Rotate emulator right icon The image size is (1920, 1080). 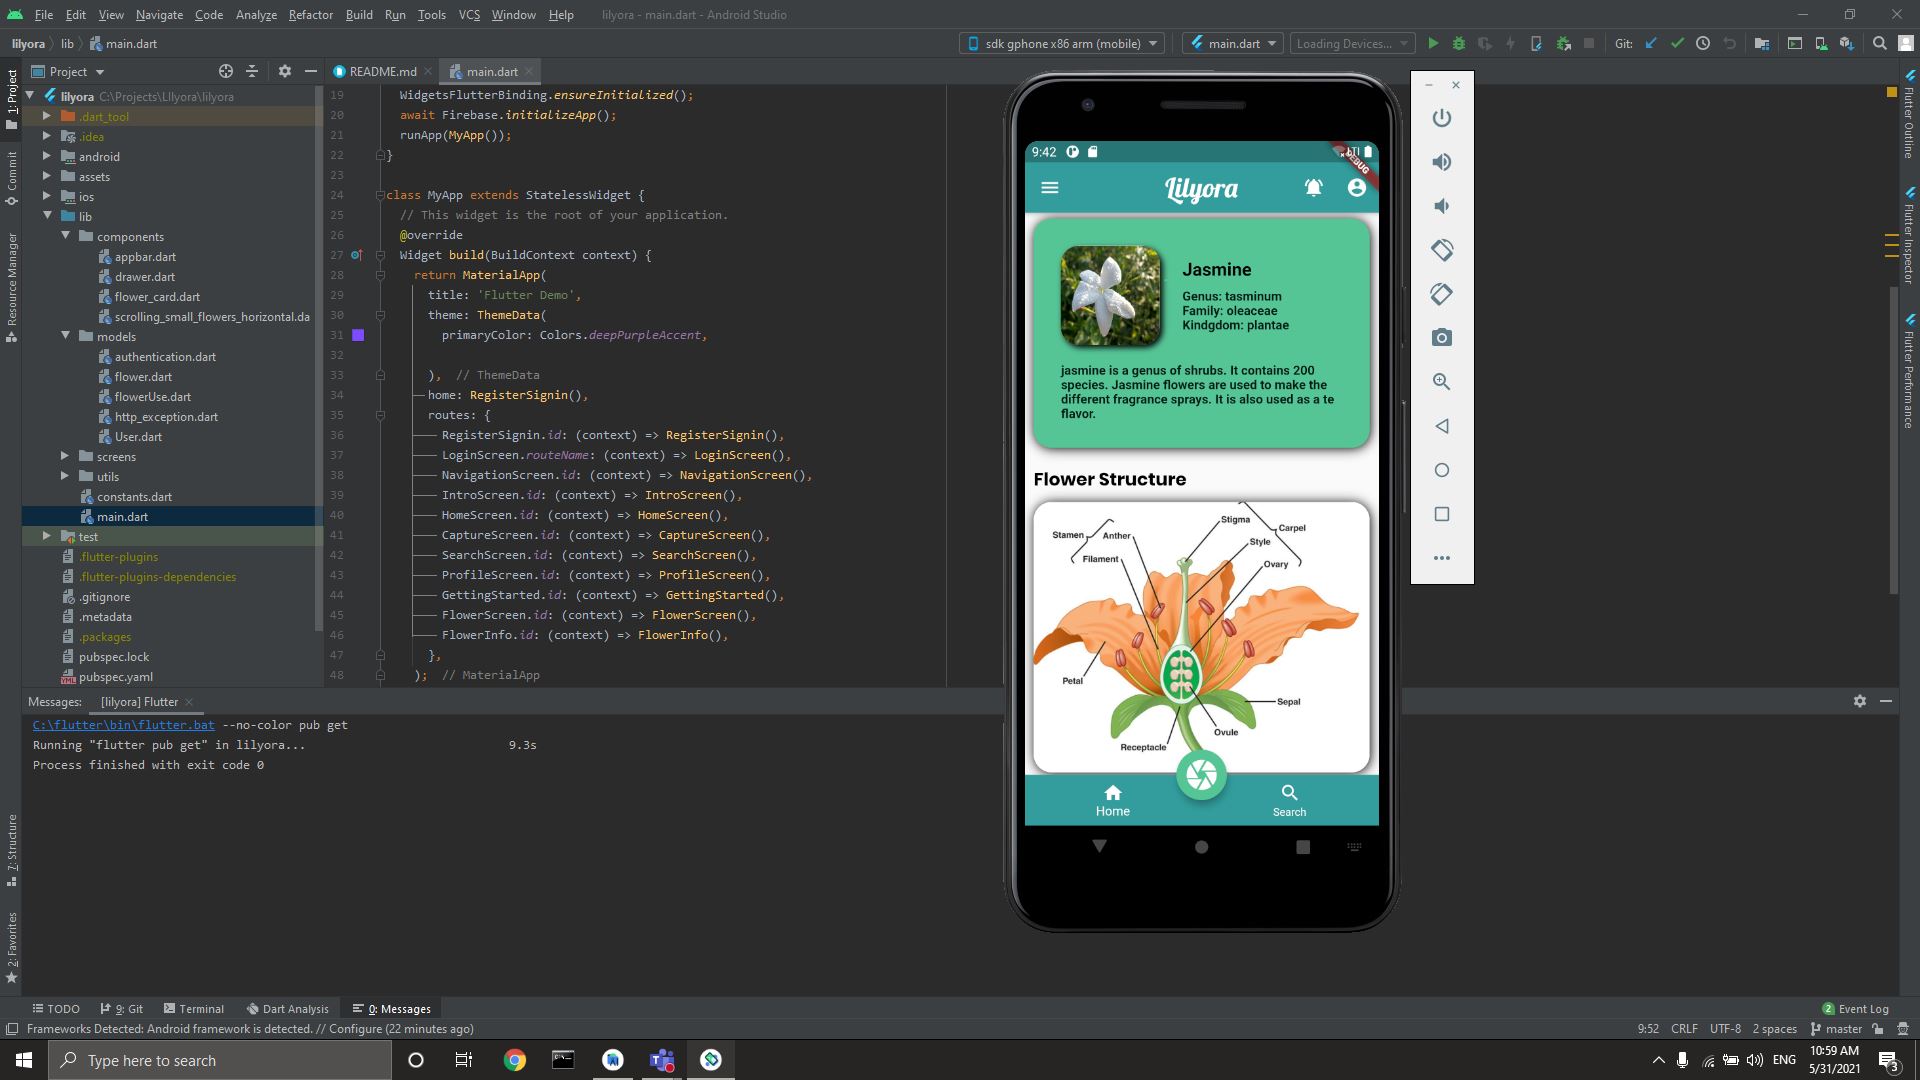pos(1441,294)
